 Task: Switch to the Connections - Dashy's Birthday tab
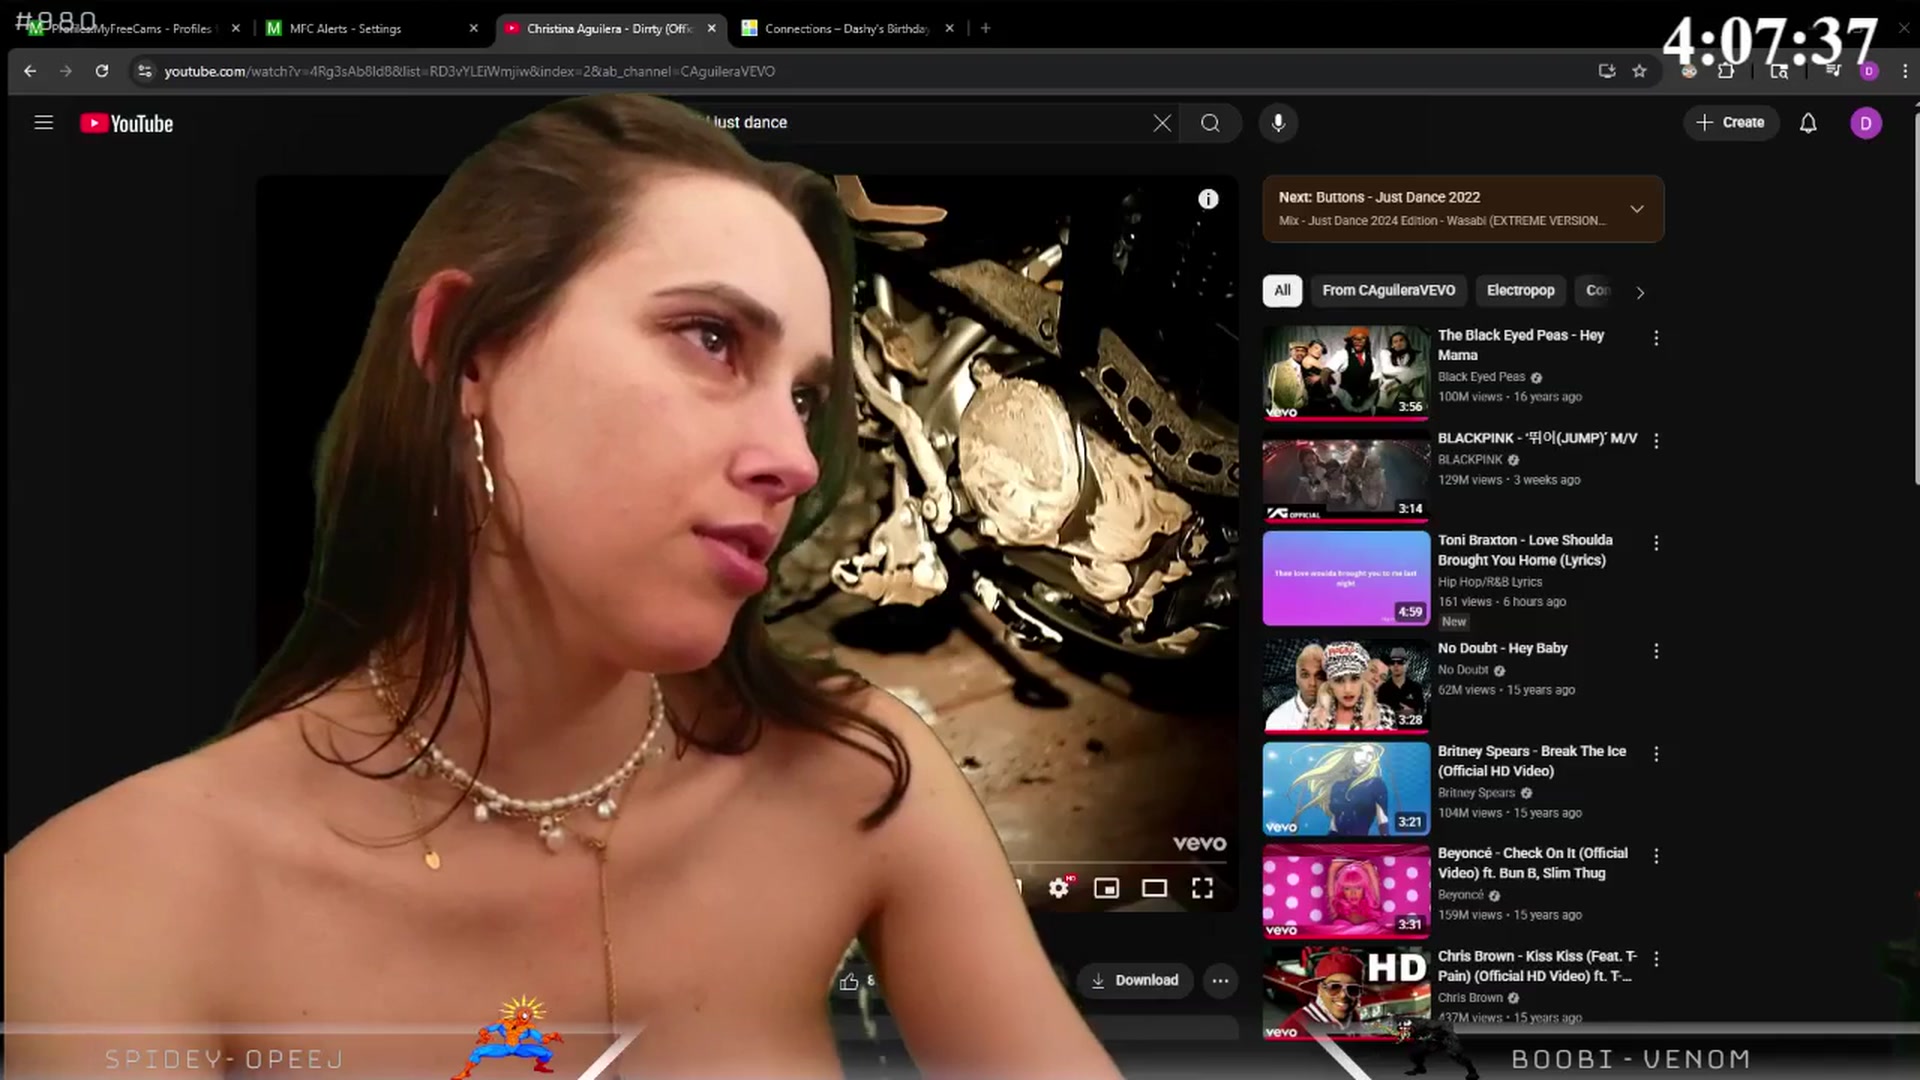coord(846,29)
